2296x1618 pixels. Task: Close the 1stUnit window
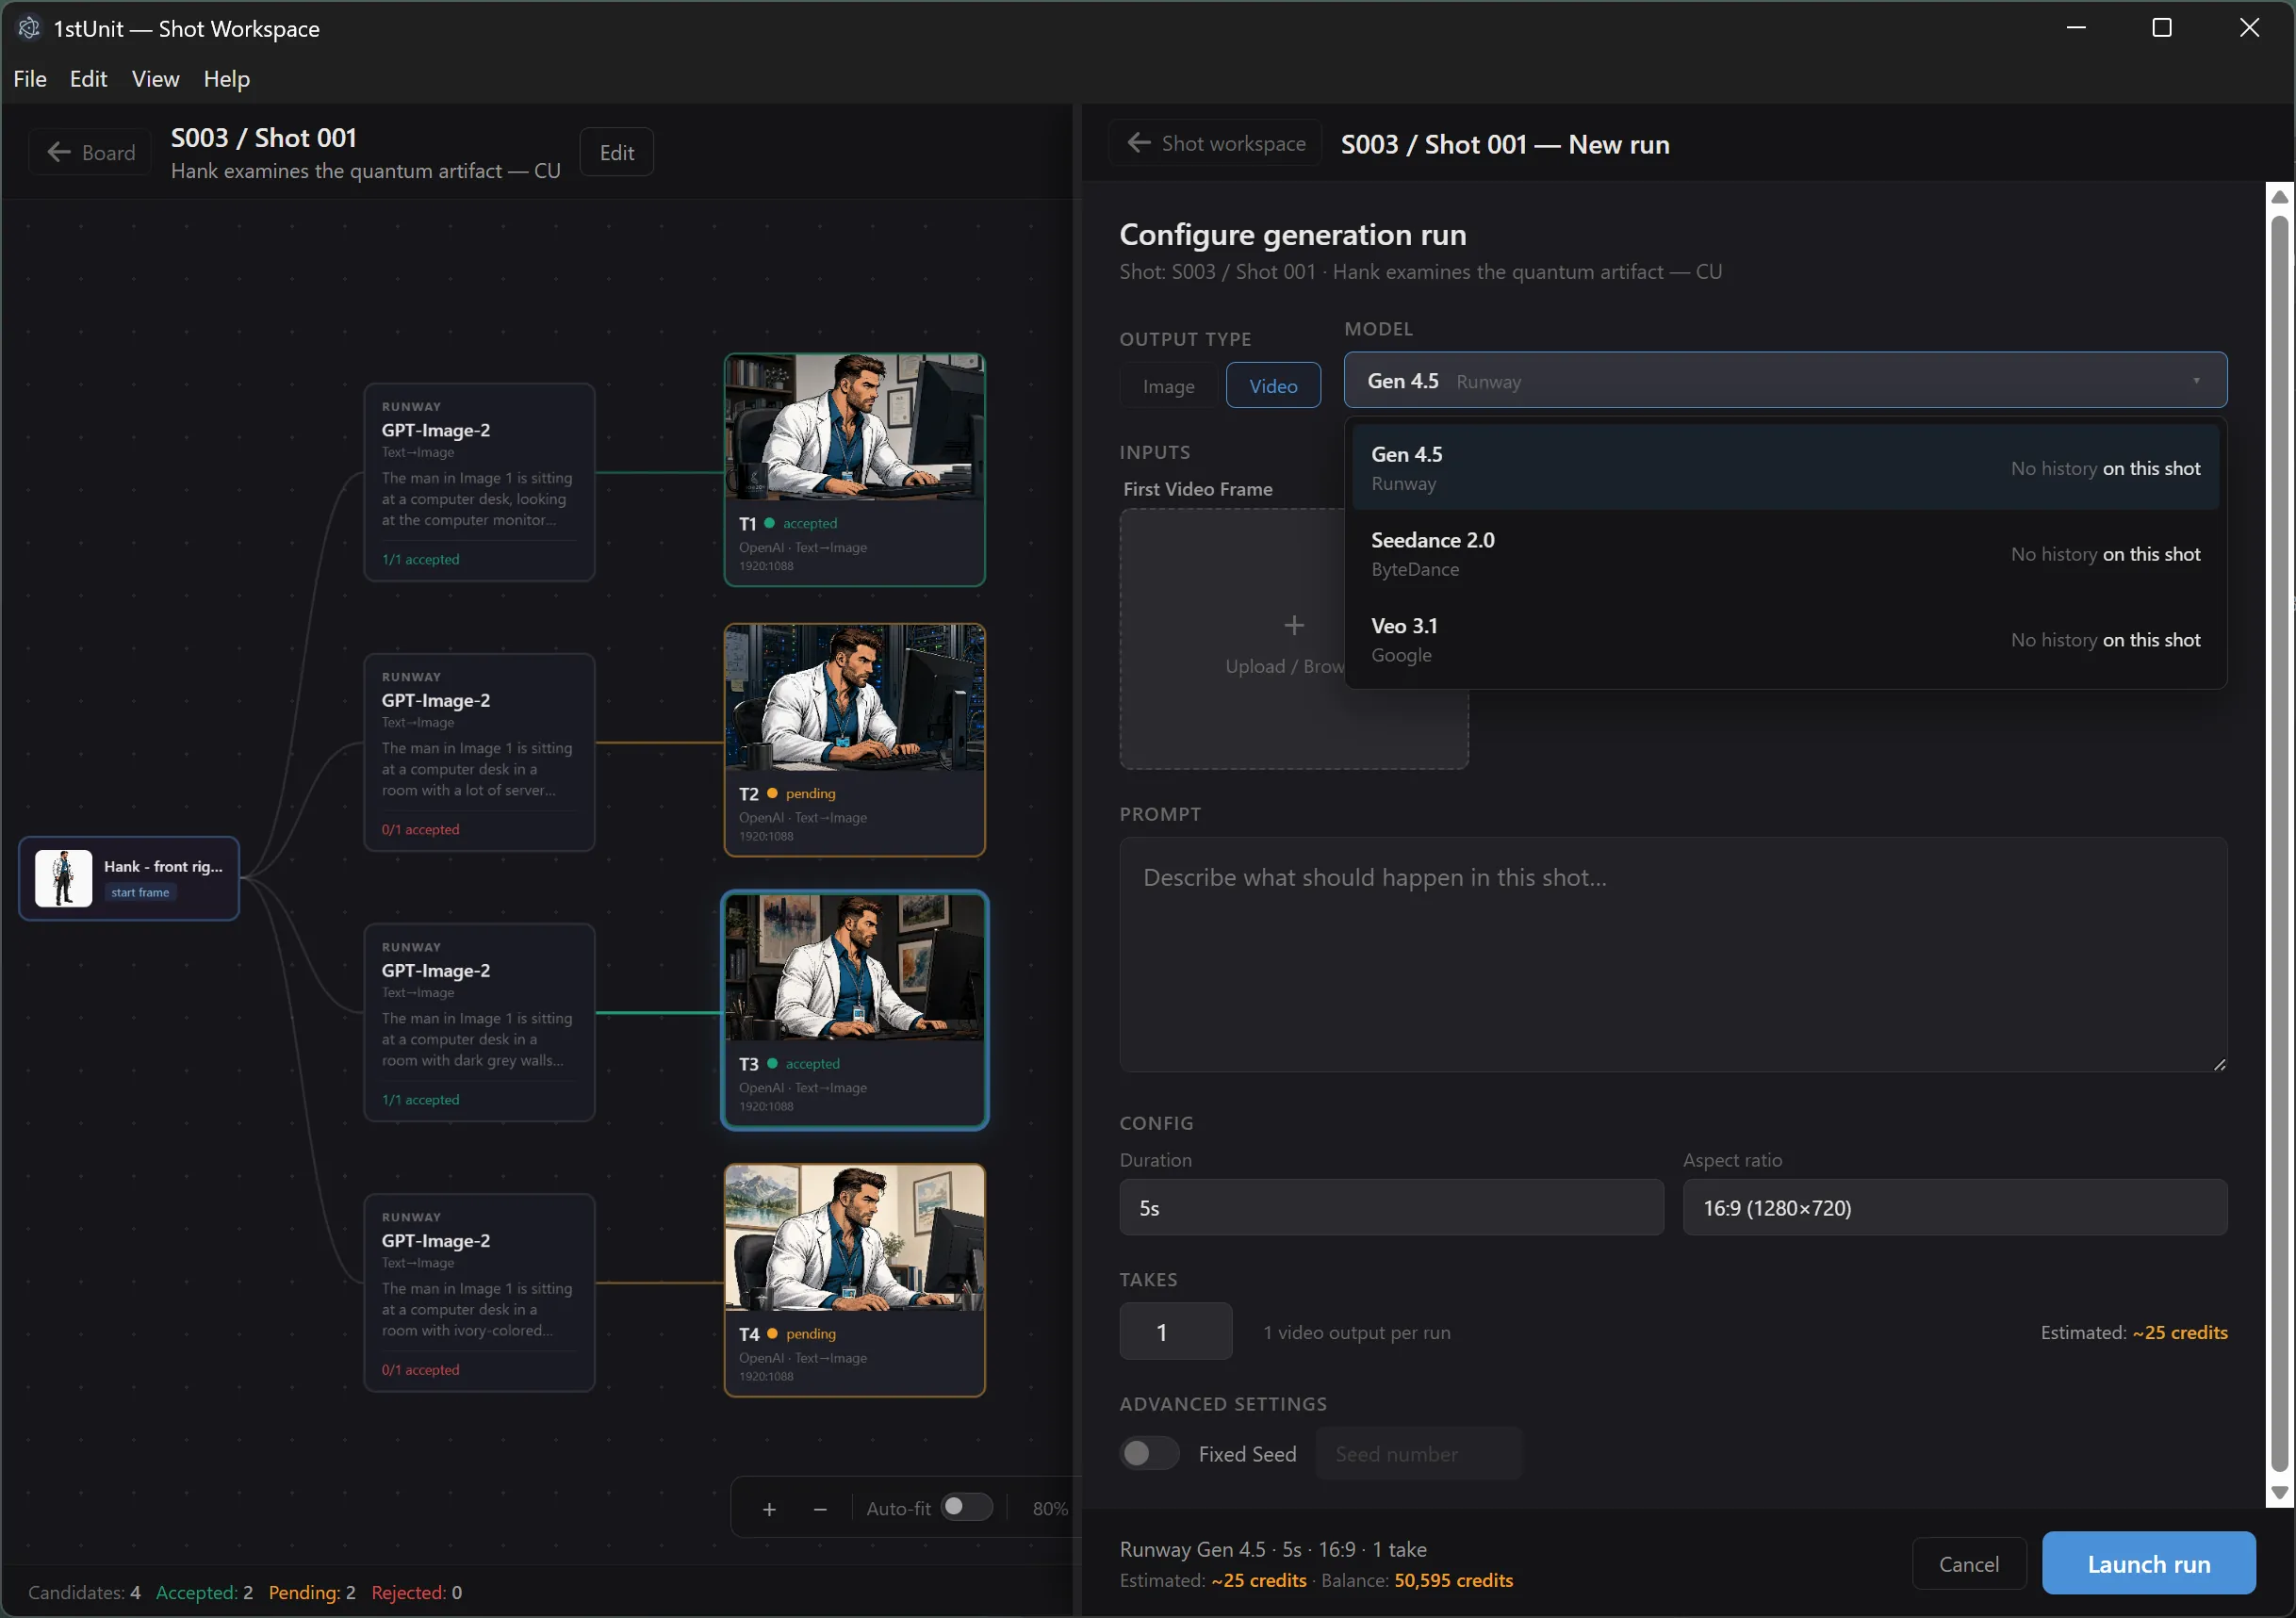(x=2249, y=28)
